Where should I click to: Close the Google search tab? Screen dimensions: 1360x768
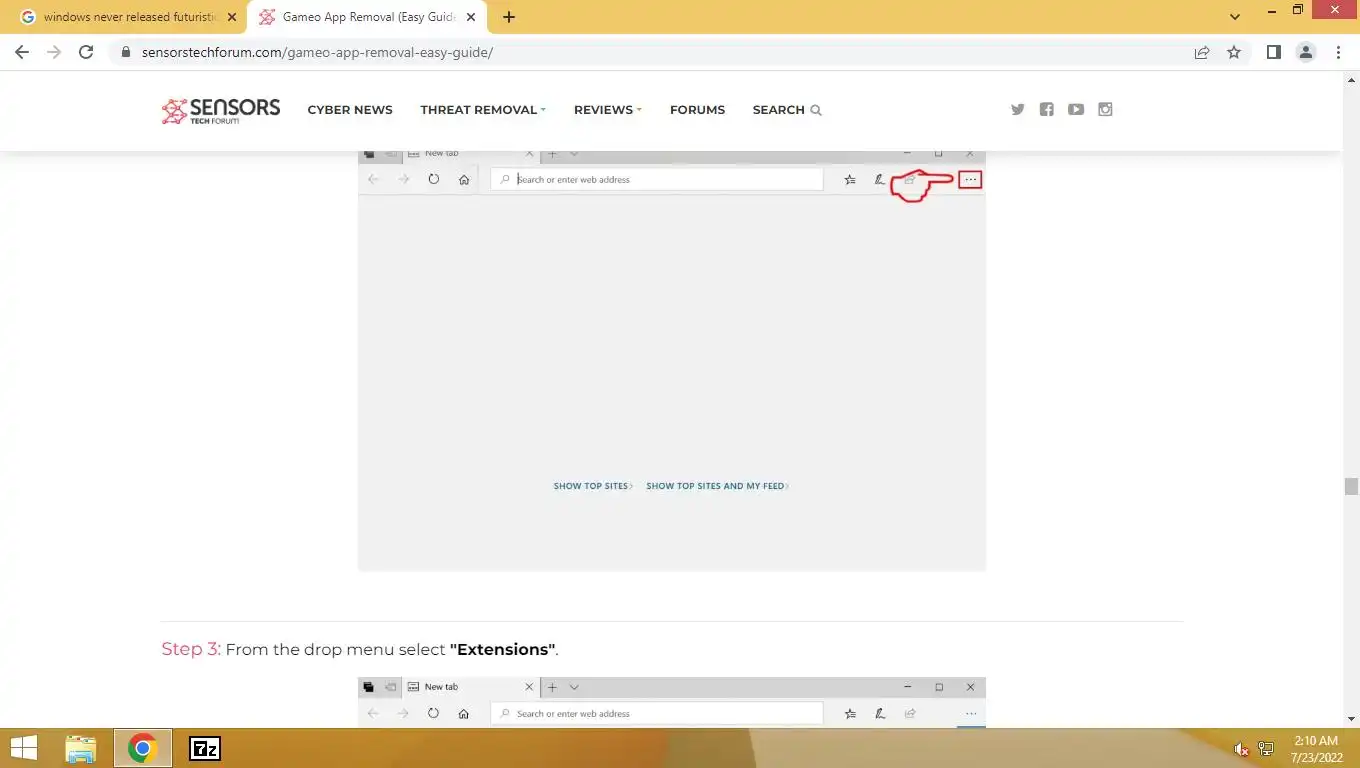(232, 17)
